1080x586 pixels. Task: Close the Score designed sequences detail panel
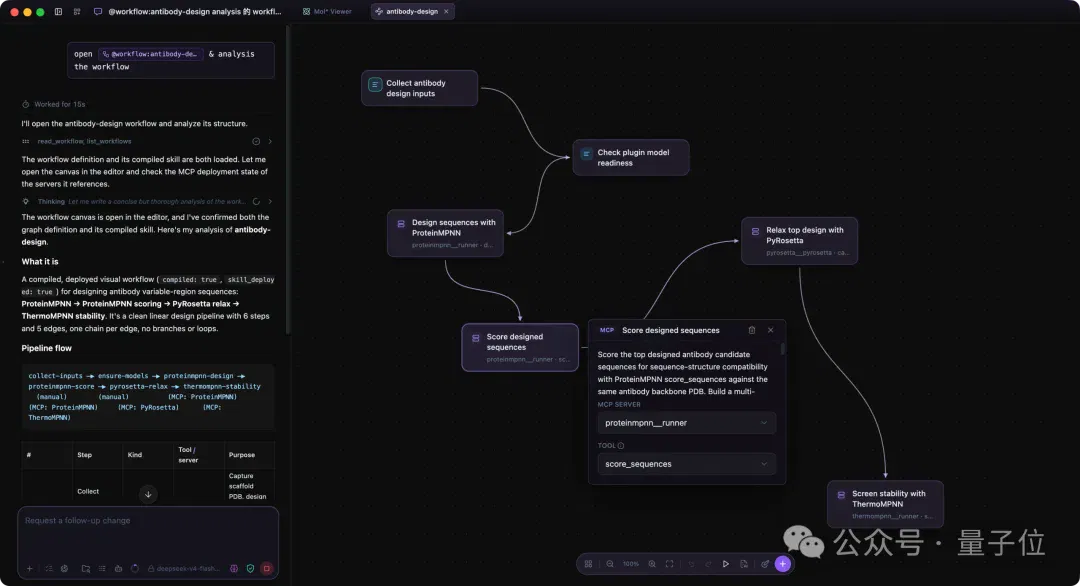point(771,331)
